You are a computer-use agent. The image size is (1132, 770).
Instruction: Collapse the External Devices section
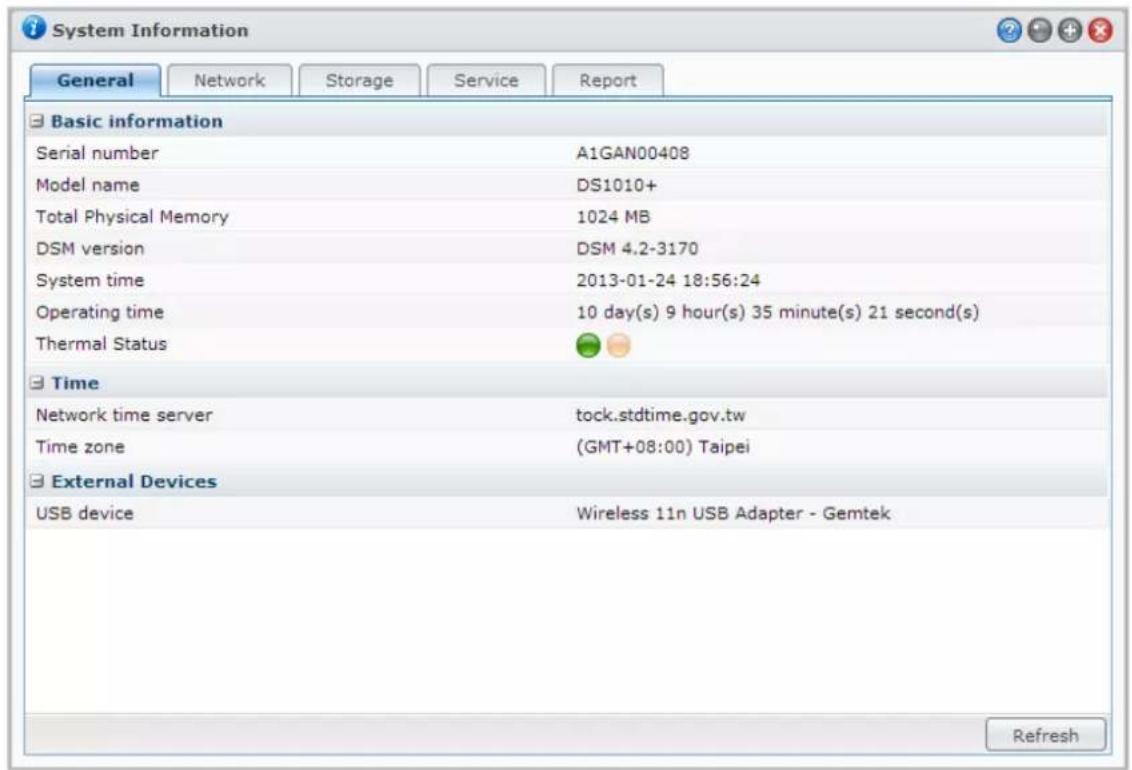pos(37,481)
